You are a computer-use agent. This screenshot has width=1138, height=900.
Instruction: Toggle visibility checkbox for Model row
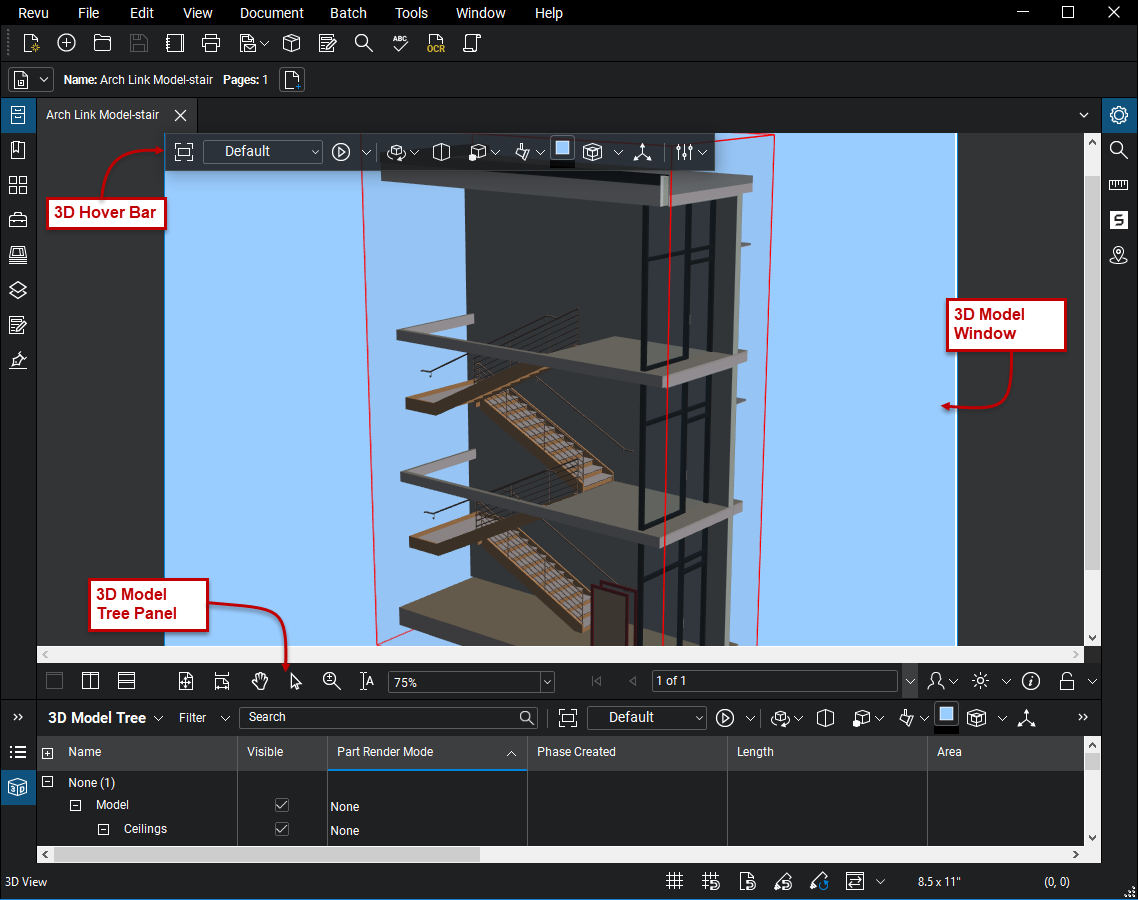pos(282,805)
